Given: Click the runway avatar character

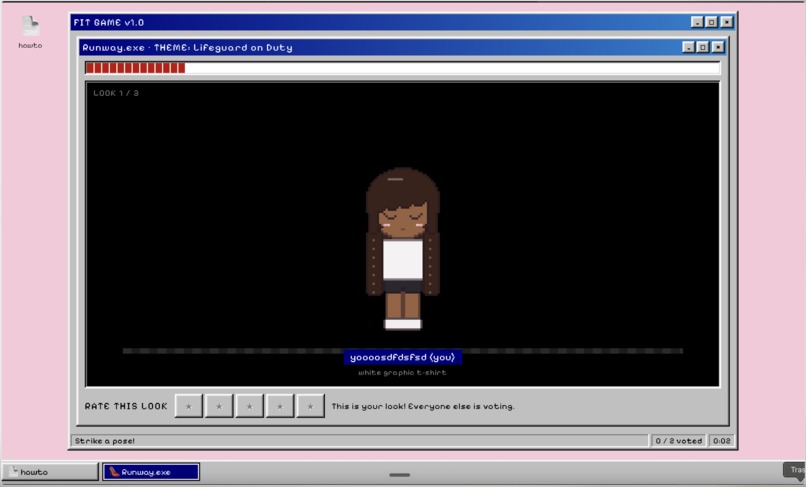Looking at the screenshot, I should point(402,248).
